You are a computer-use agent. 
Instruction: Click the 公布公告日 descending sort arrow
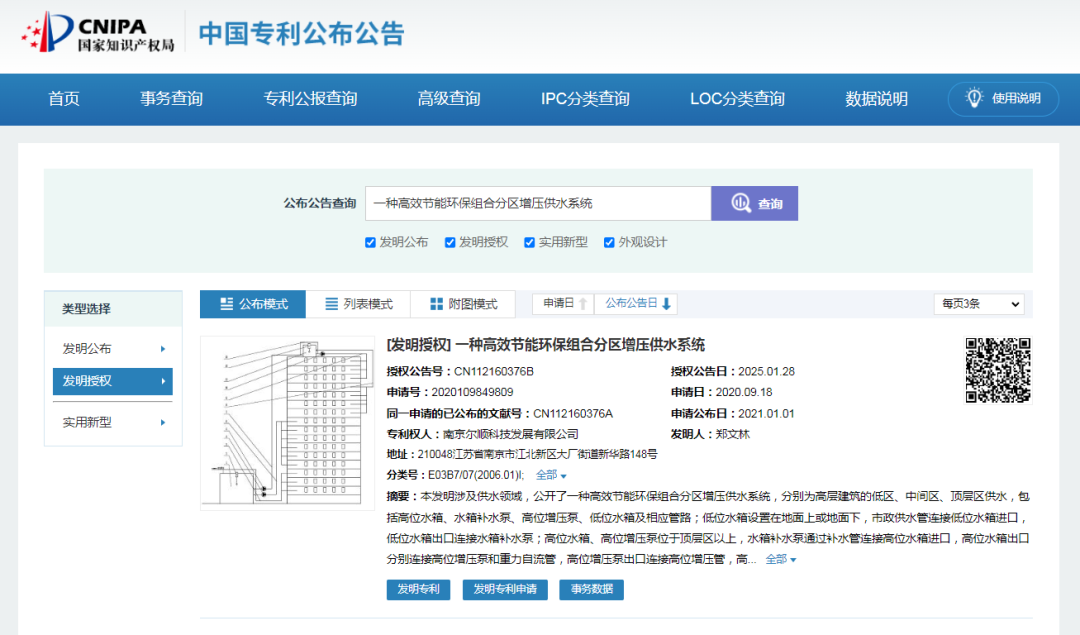click(666, 304)
